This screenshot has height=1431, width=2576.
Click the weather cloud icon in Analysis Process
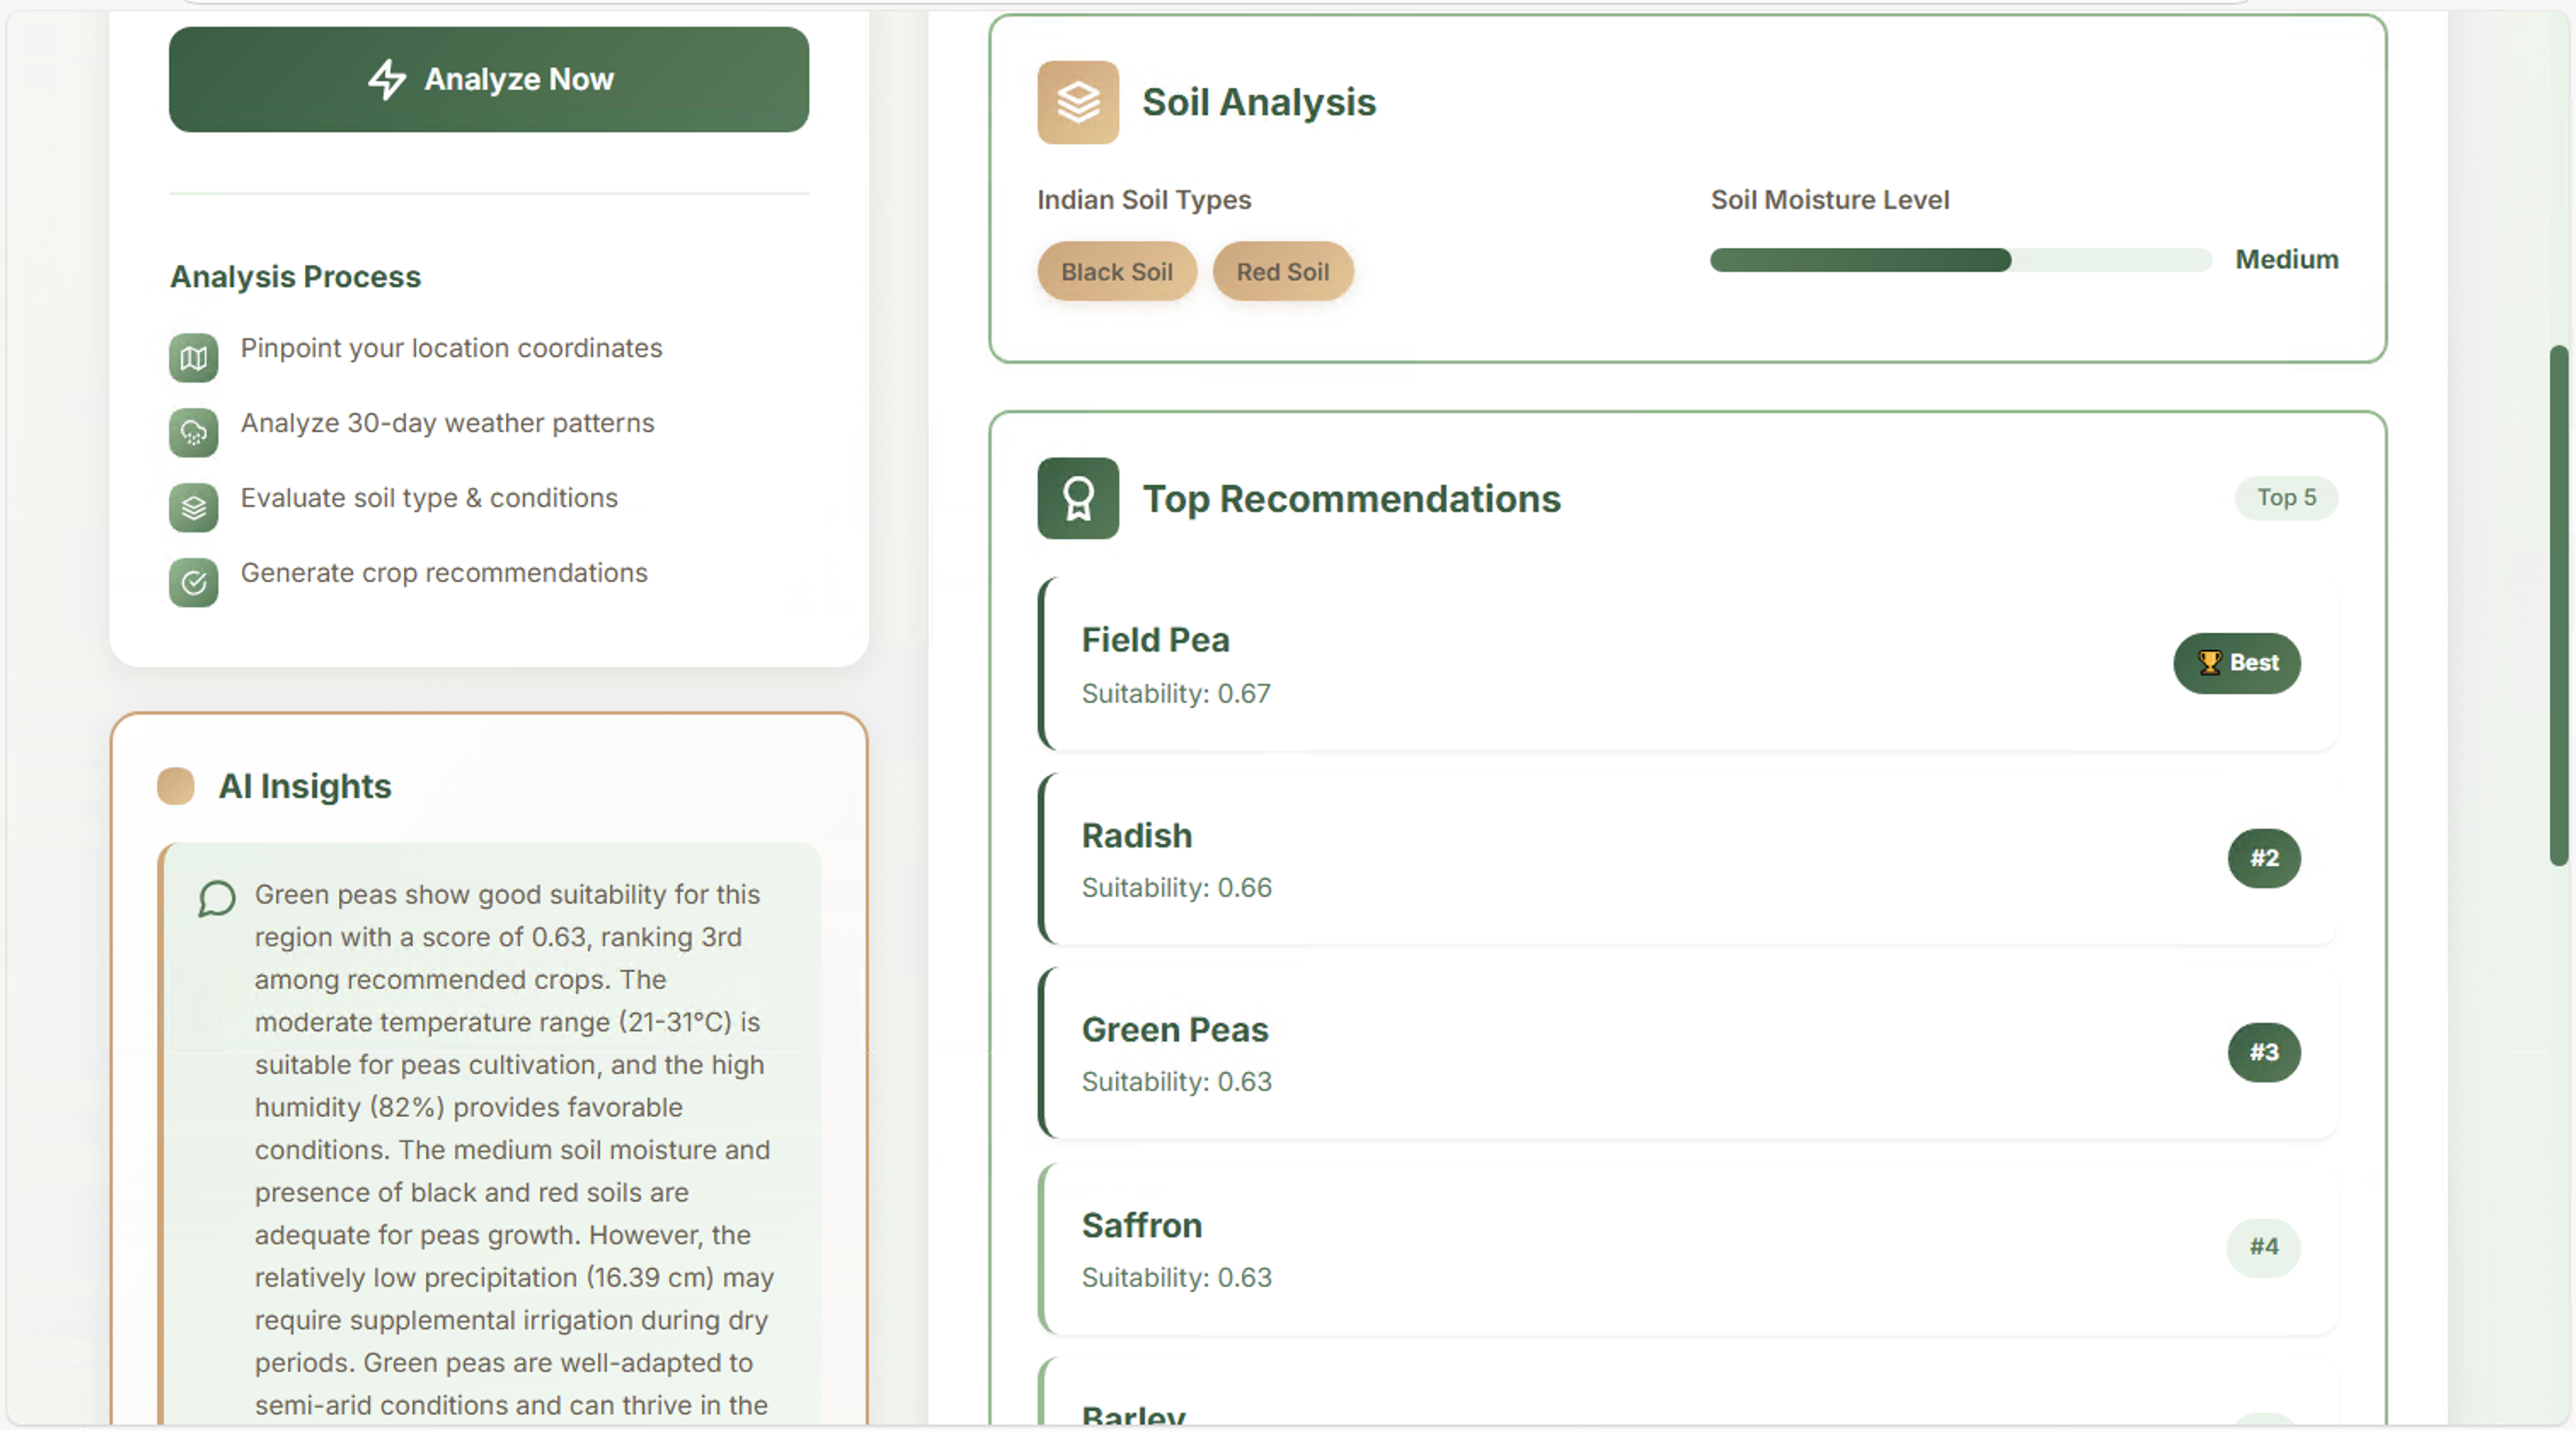(x=193, y=433)
